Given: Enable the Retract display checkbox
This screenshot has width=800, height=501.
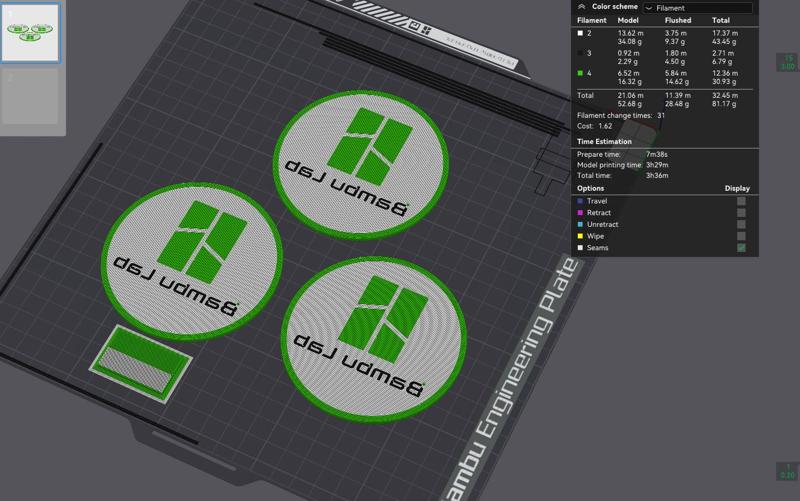Looking at the screenshot, I should (741, 213).
